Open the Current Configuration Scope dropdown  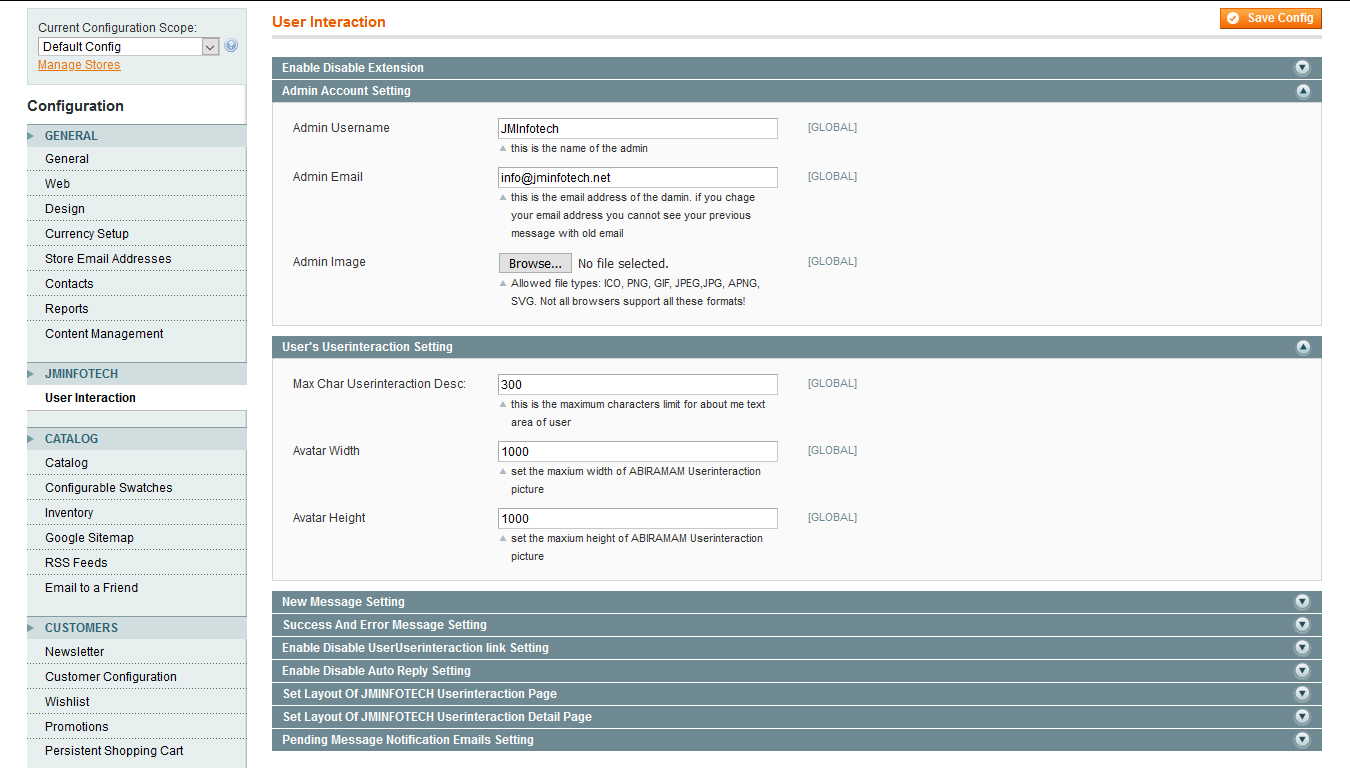coord(128,47)
